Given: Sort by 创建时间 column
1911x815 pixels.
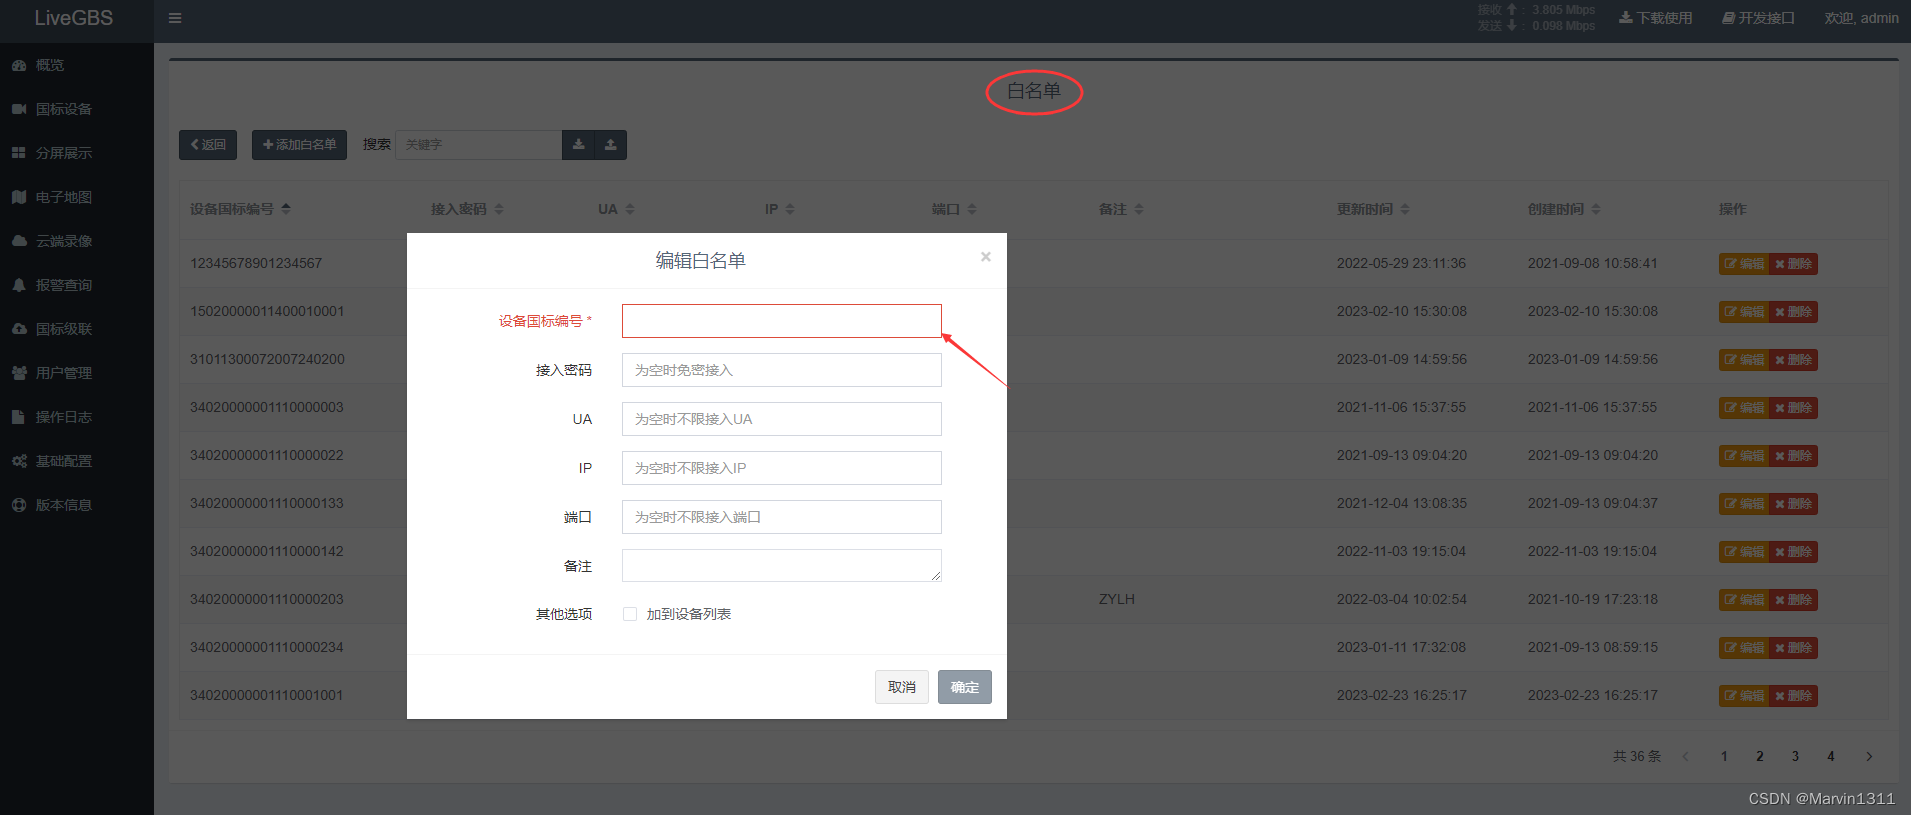Looking at the screenshot, I should pos(1564,209).
